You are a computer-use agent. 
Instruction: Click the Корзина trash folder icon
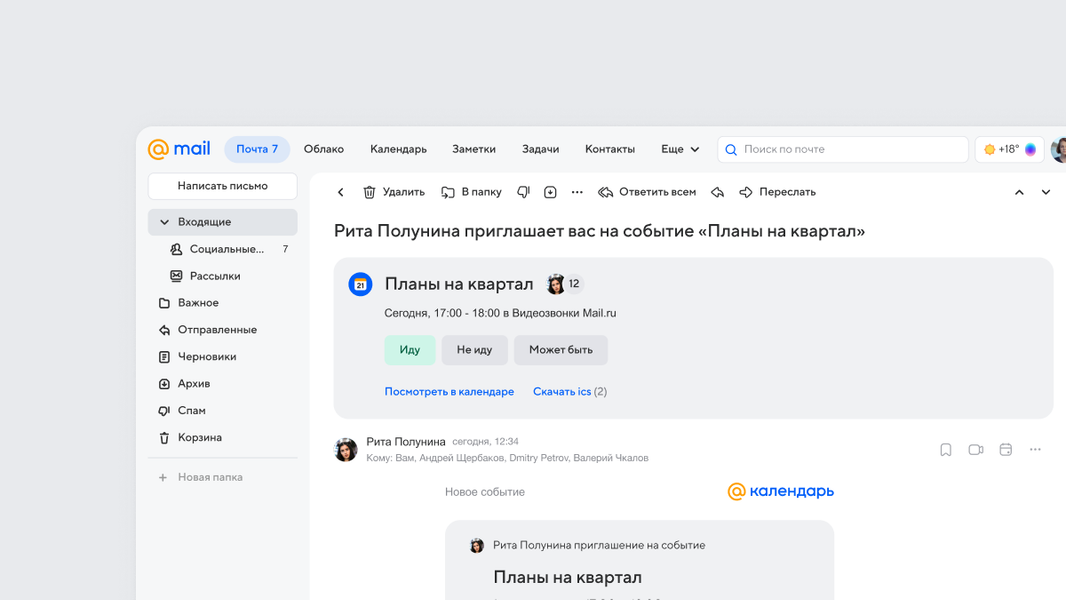pyautogui.click(x=164, y=438)
